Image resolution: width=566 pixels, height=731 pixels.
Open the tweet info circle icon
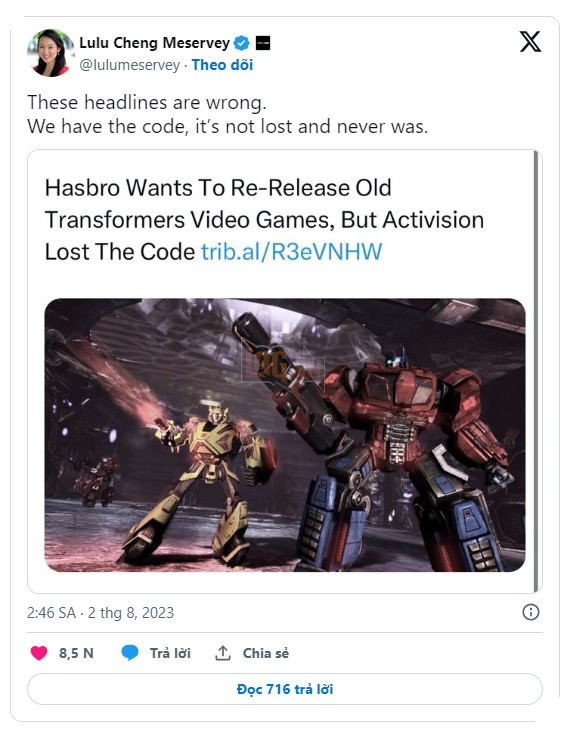531,612
